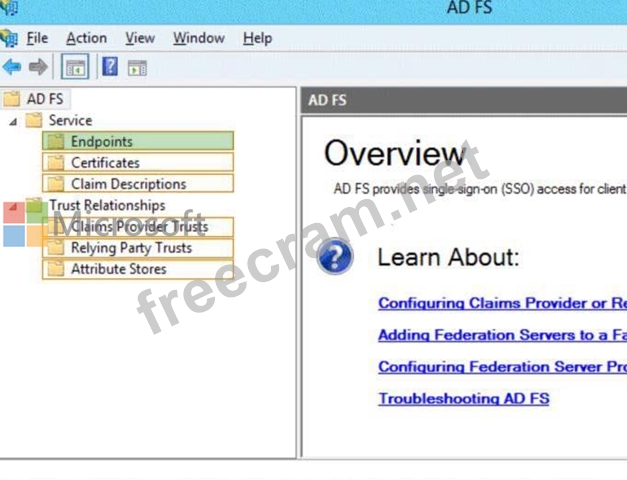Click the Relying Party Trusts folder icon

point(56,247)
